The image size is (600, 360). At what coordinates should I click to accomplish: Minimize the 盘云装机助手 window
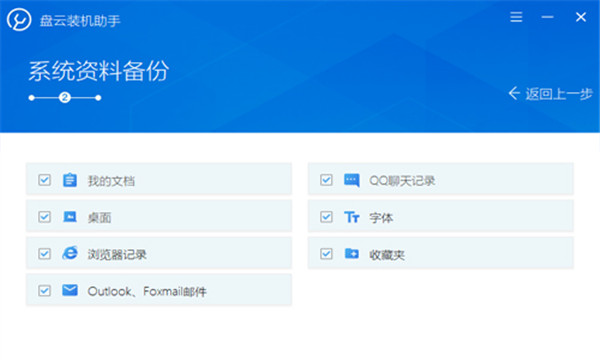tap(547, 17)
